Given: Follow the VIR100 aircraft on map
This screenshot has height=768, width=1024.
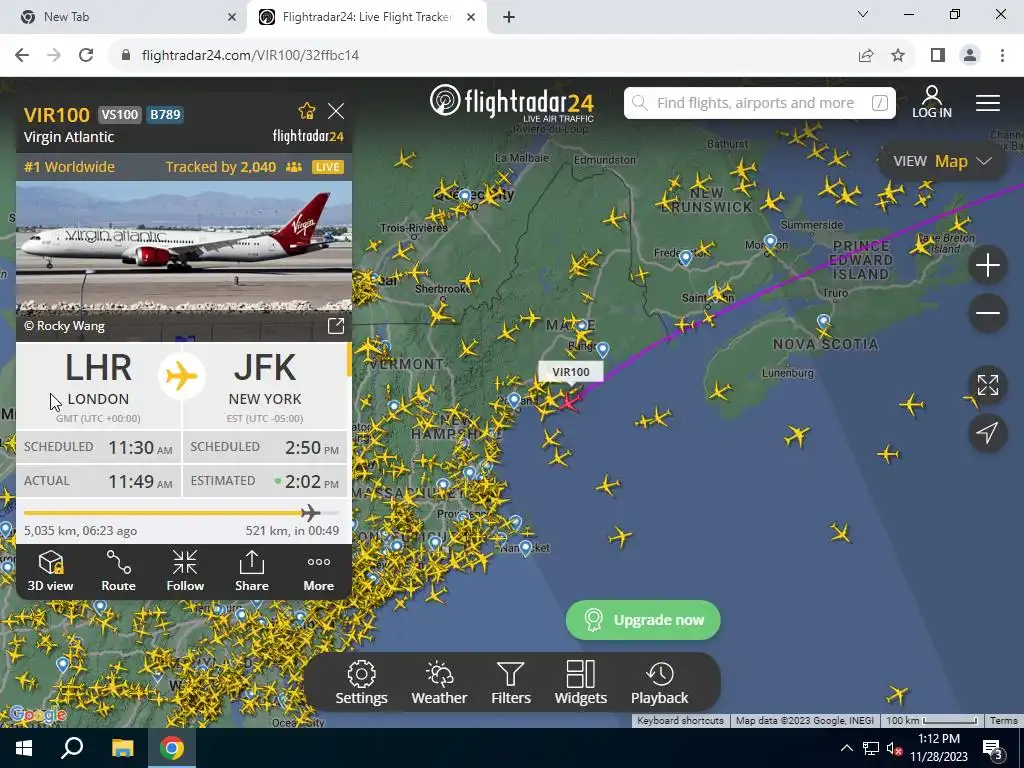Looking at the screenshot, I should pos(185,571).
